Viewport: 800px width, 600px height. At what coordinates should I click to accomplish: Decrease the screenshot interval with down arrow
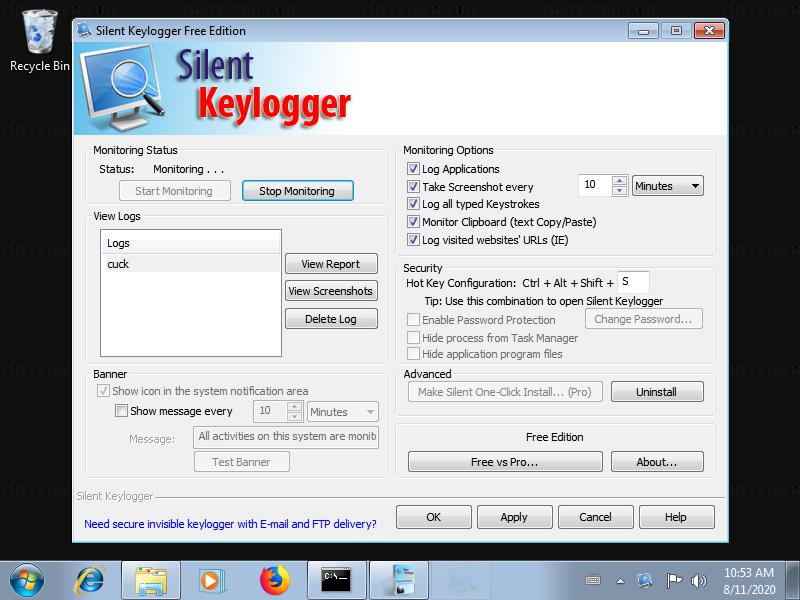click(x=619, y=190)
